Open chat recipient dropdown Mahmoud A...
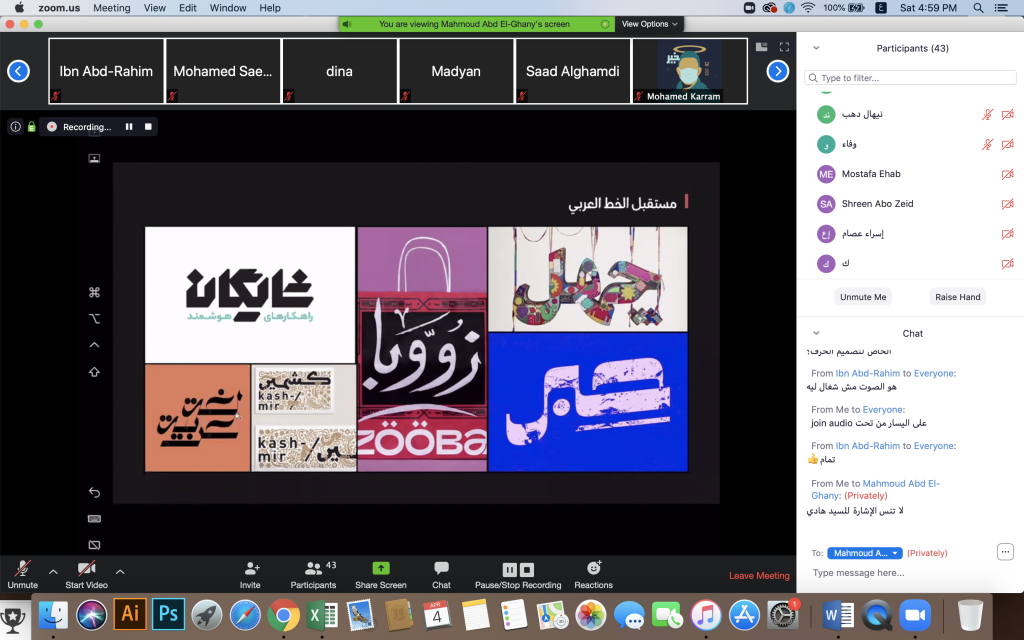The width and height of the screenshot is (1024, 640). (865, 553)
